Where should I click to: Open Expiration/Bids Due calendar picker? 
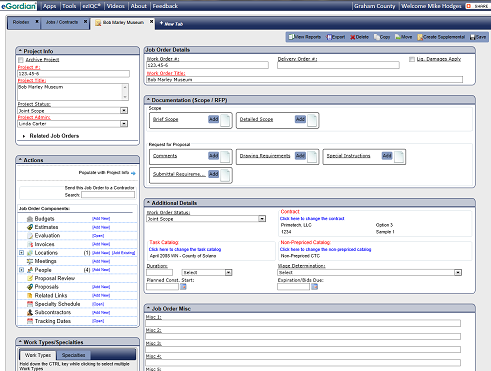[314, 287]
